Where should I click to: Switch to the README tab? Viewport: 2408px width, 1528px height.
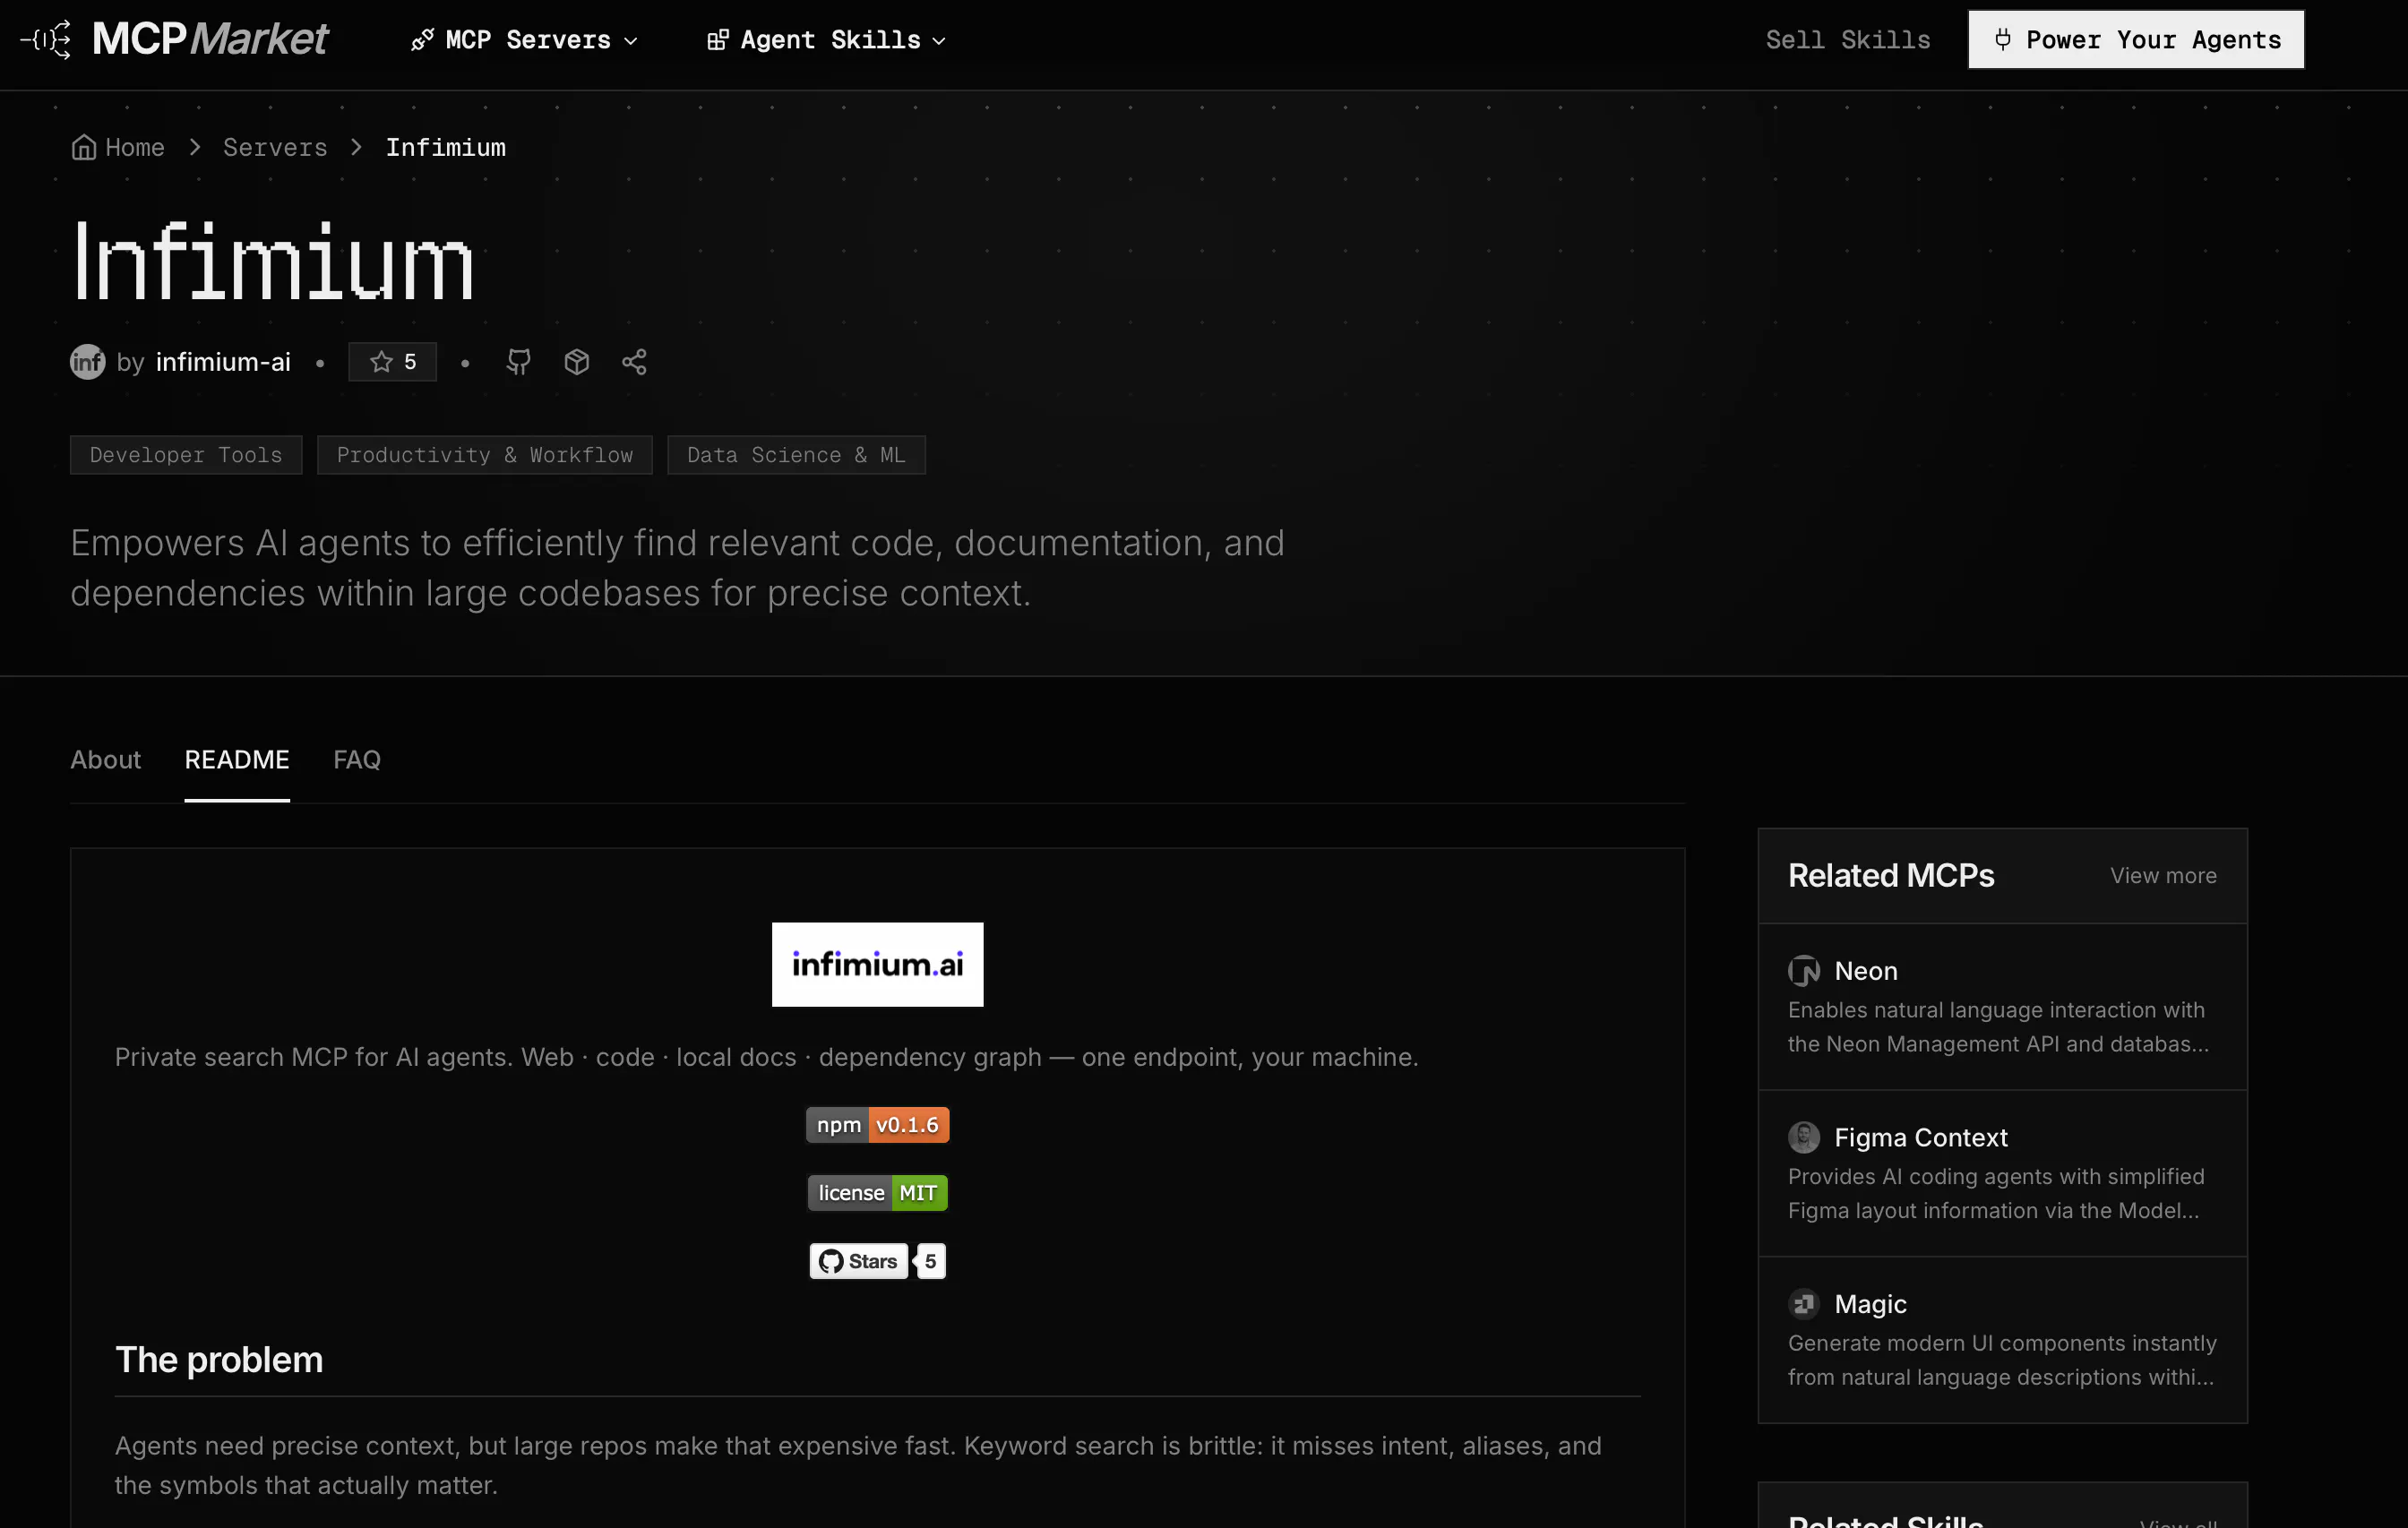click(237, 760)
